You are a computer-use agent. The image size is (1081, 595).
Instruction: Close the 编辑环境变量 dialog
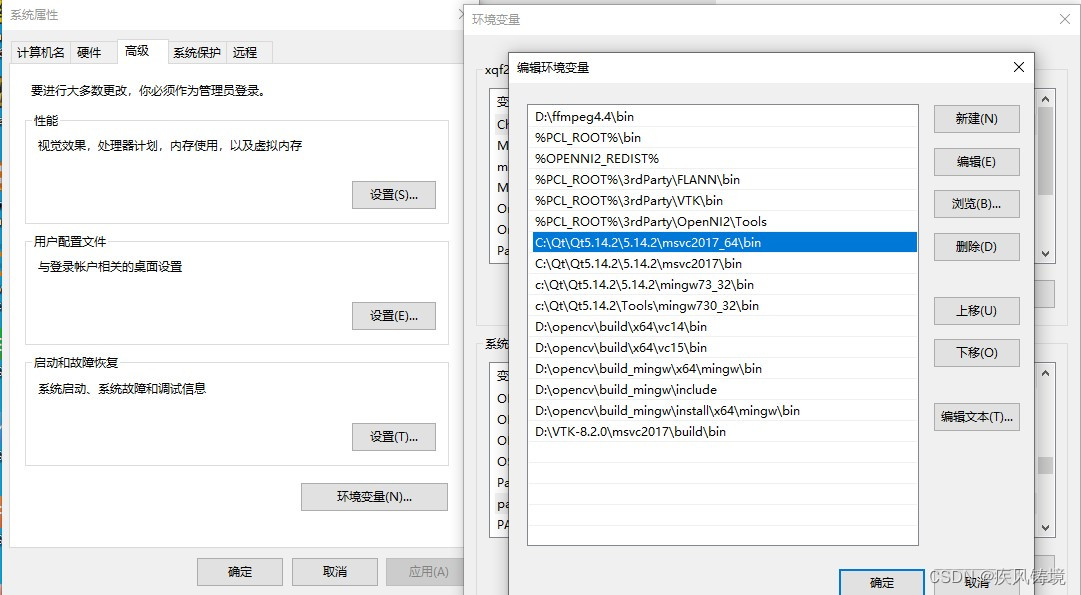click(1018, 67)
